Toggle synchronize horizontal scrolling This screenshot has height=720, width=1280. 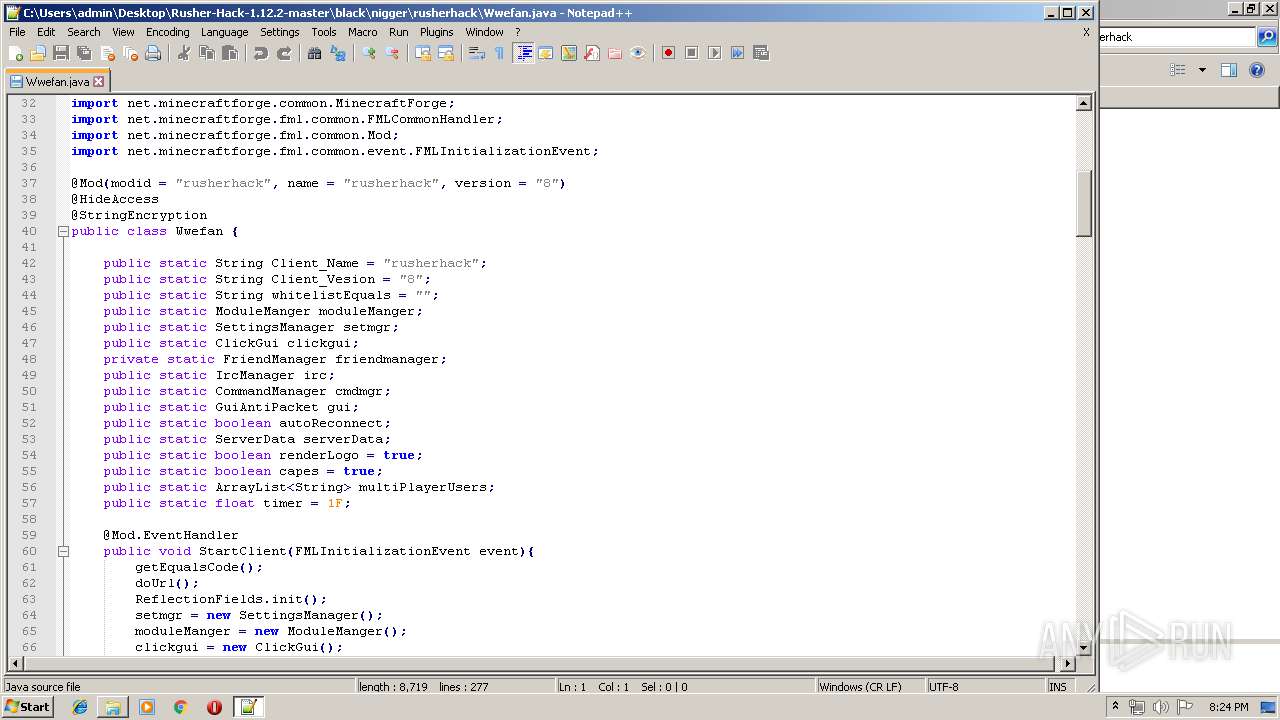coord(446,53)
